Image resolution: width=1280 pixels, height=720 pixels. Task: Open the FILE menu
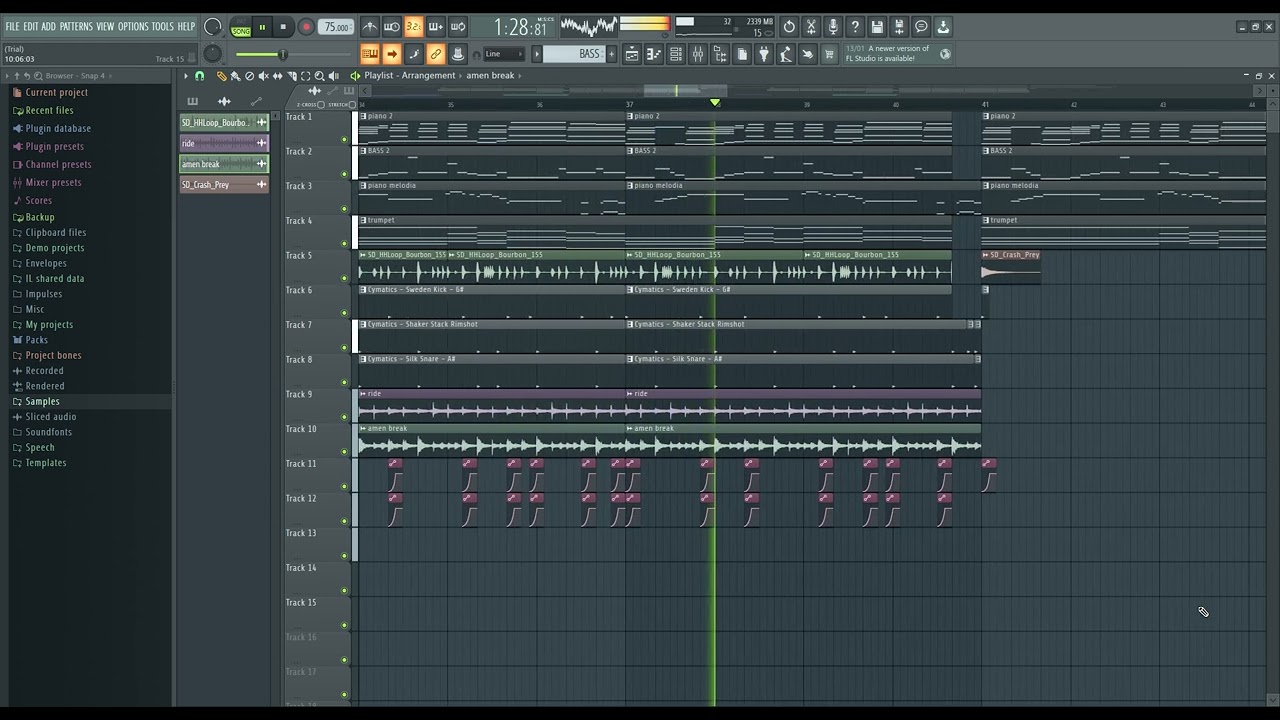click(x=13, y=27)
